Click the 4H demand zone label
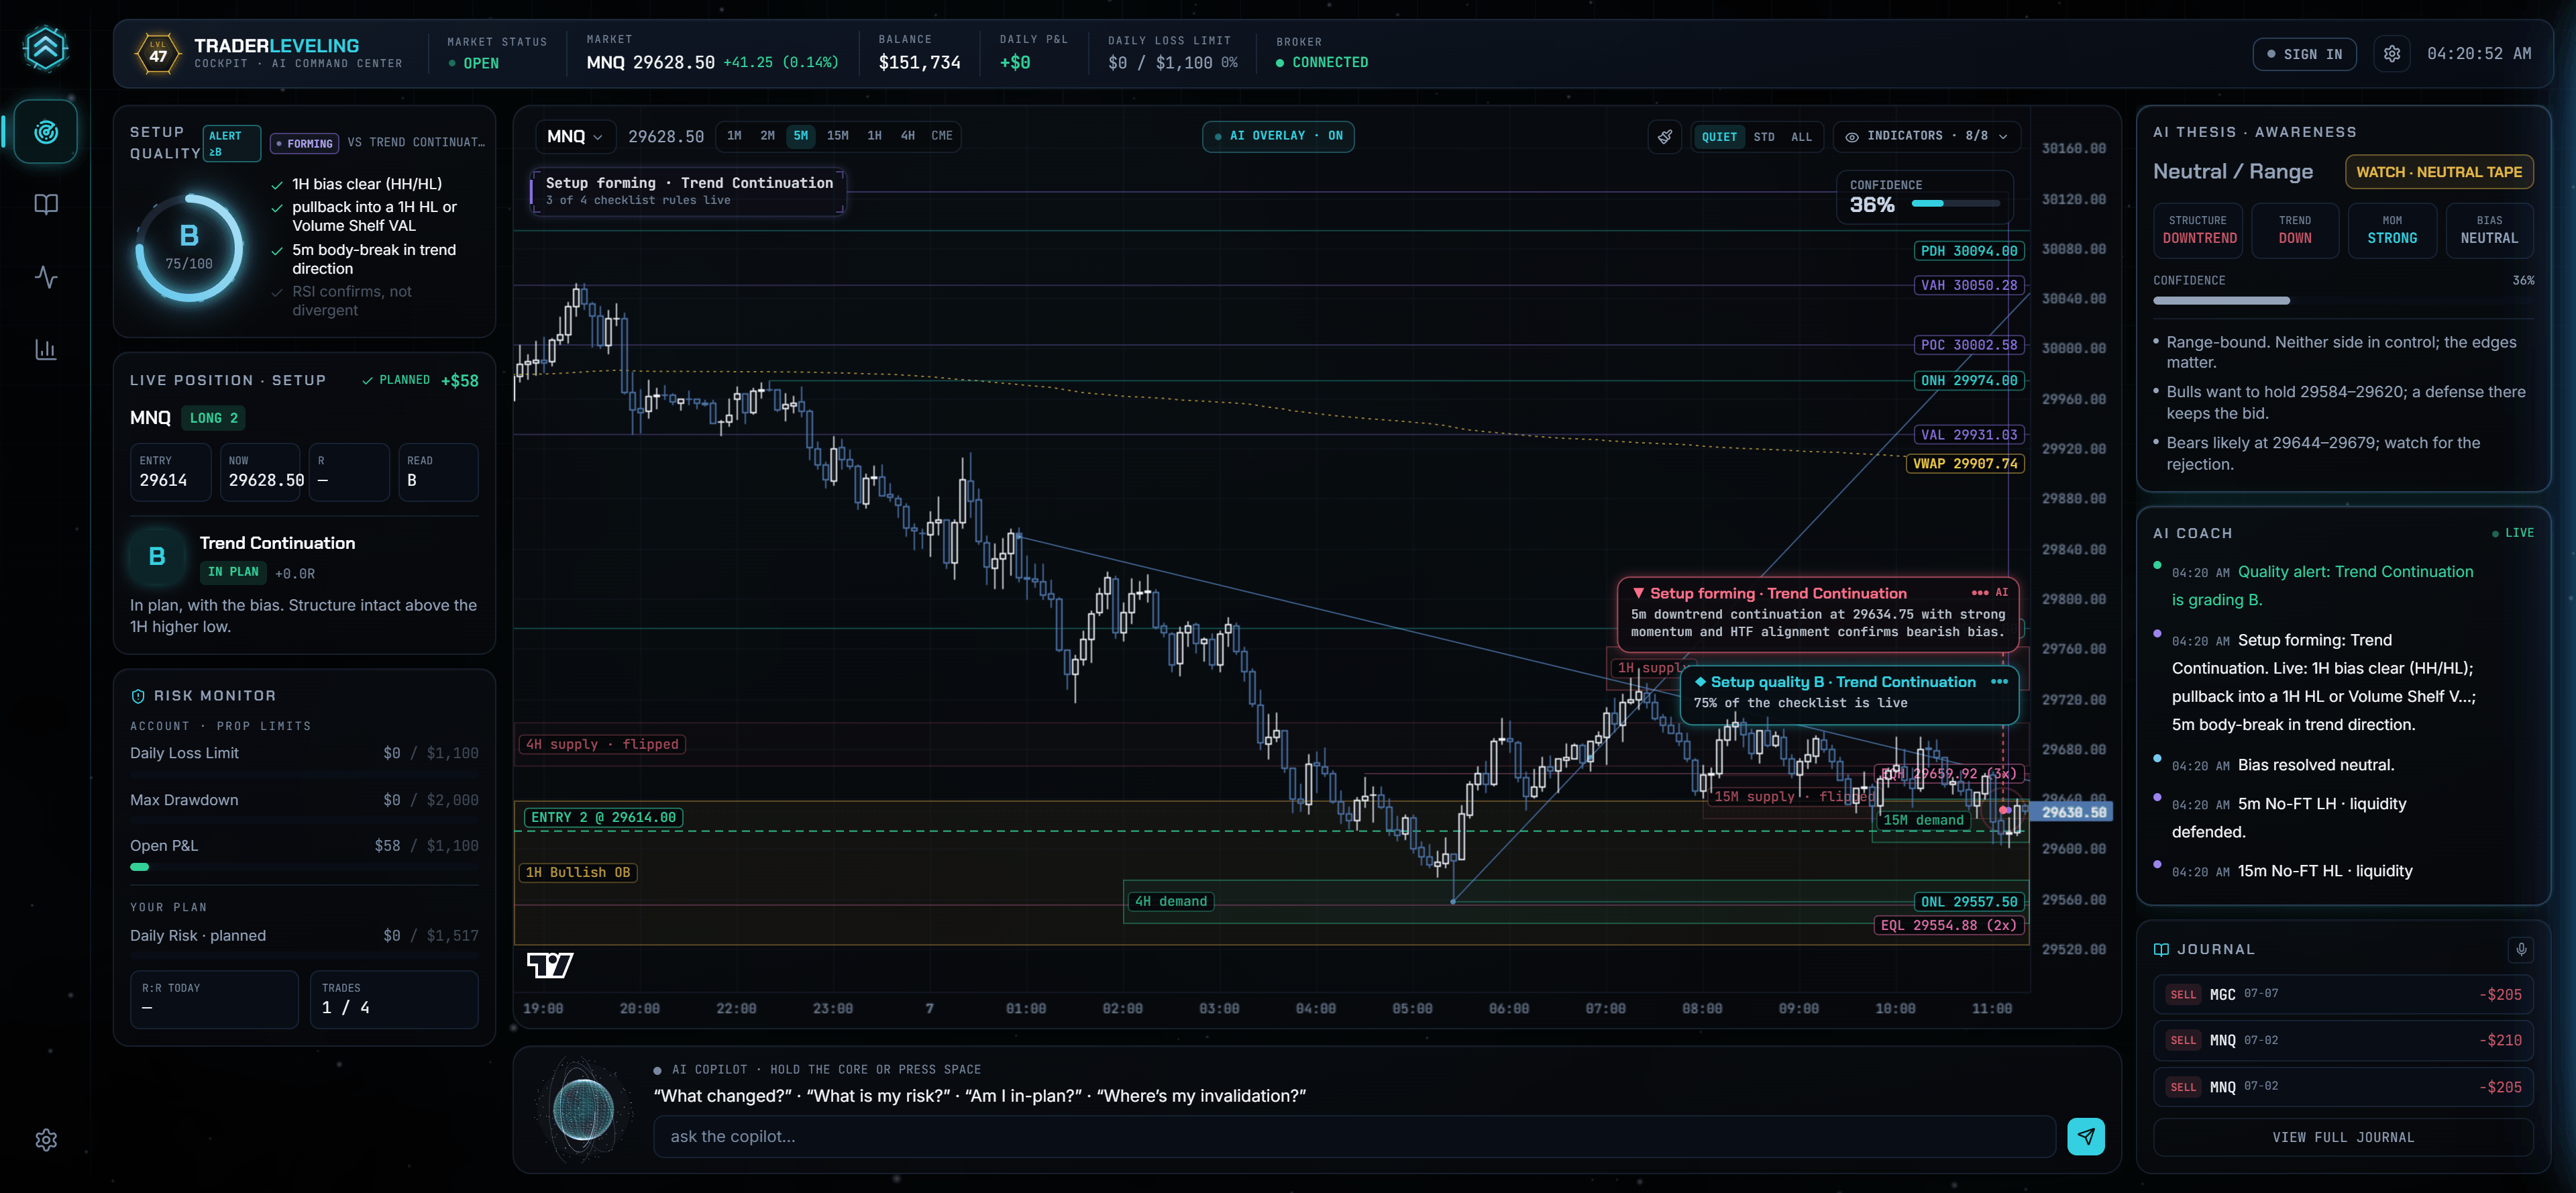2576x1193 pixels. tap(1170, 901)
